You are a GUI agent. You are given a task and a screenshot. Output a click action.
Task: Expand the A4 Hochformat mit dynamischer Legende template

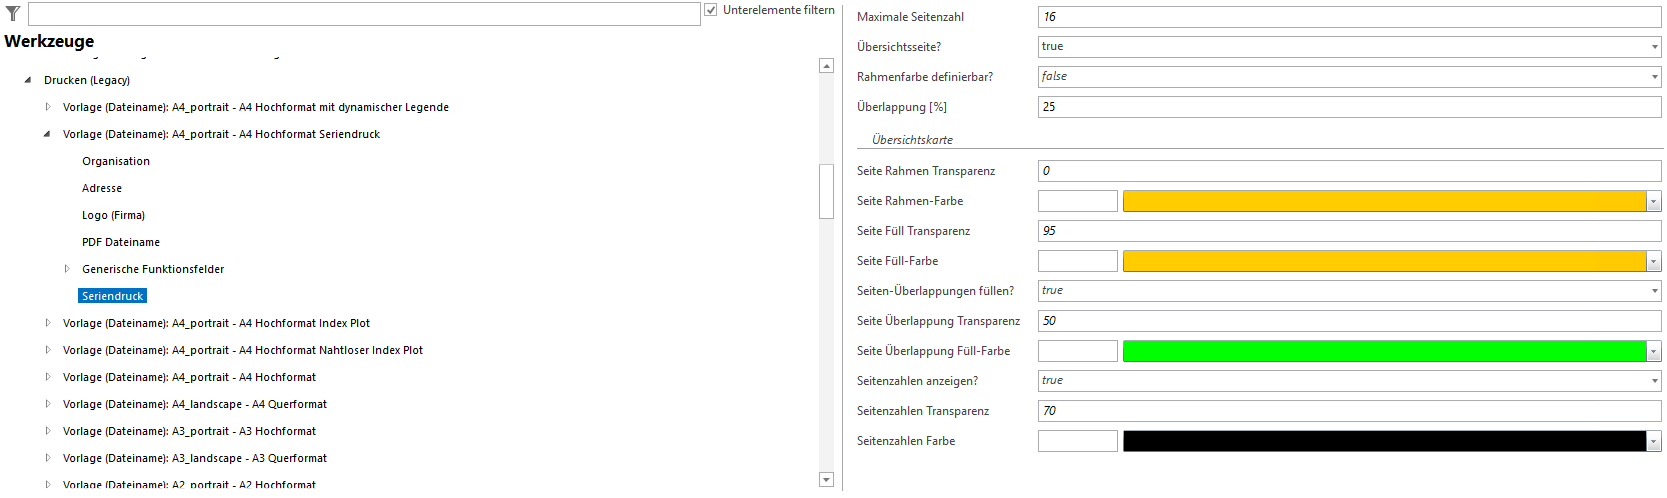47,107
